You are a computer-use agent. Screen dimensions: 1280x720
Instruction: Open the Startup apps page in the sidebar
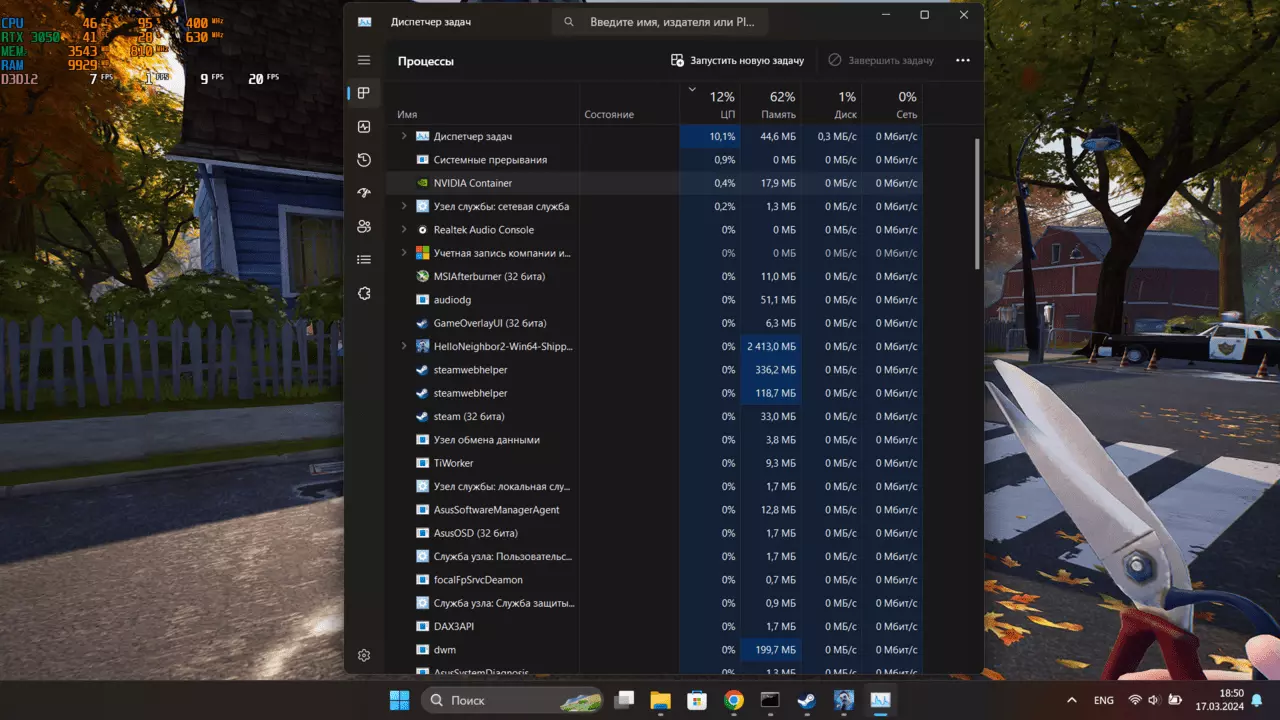click(x=364, y=193)
